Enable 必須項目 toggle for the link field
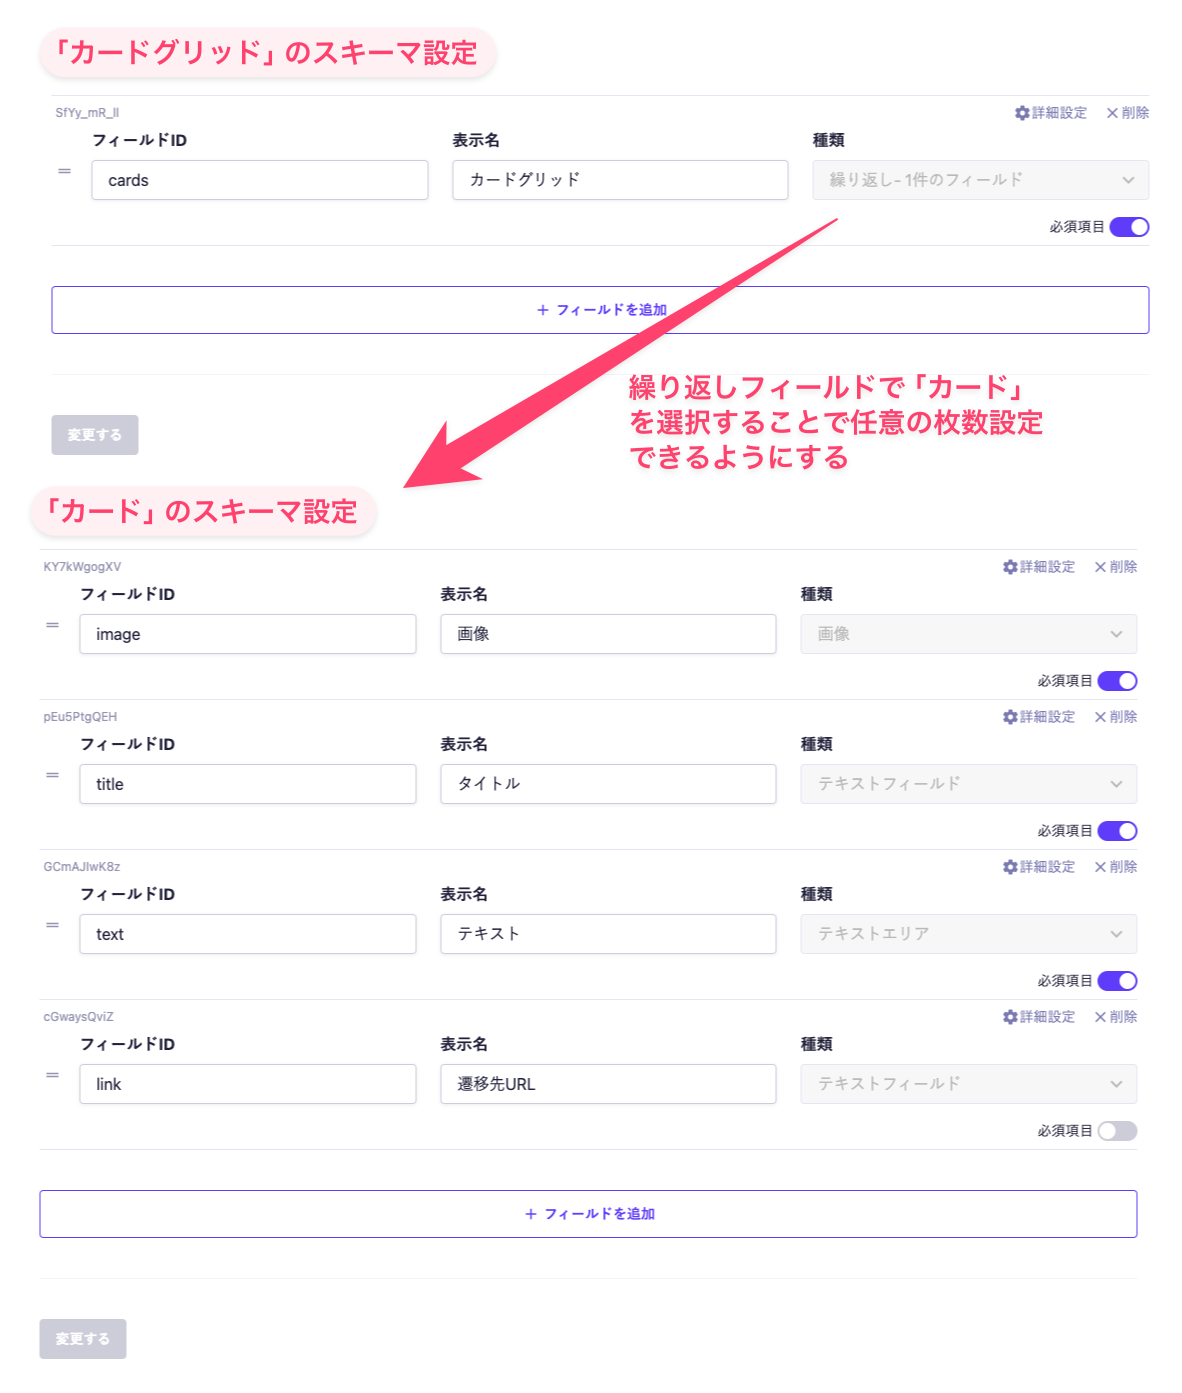Screen dimensions: 1182x1393 click(x=1117, y=1130)
